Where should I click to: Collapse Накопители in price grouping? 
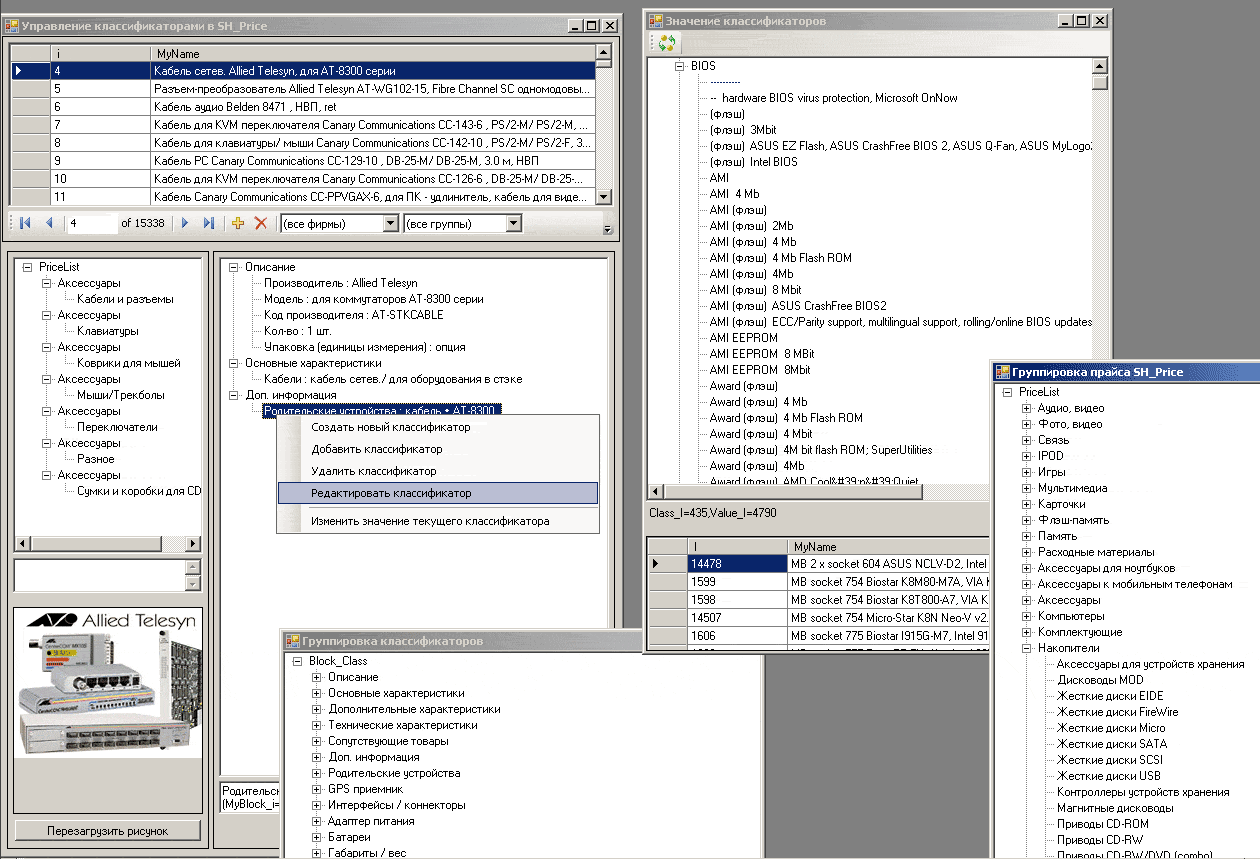1026,648
